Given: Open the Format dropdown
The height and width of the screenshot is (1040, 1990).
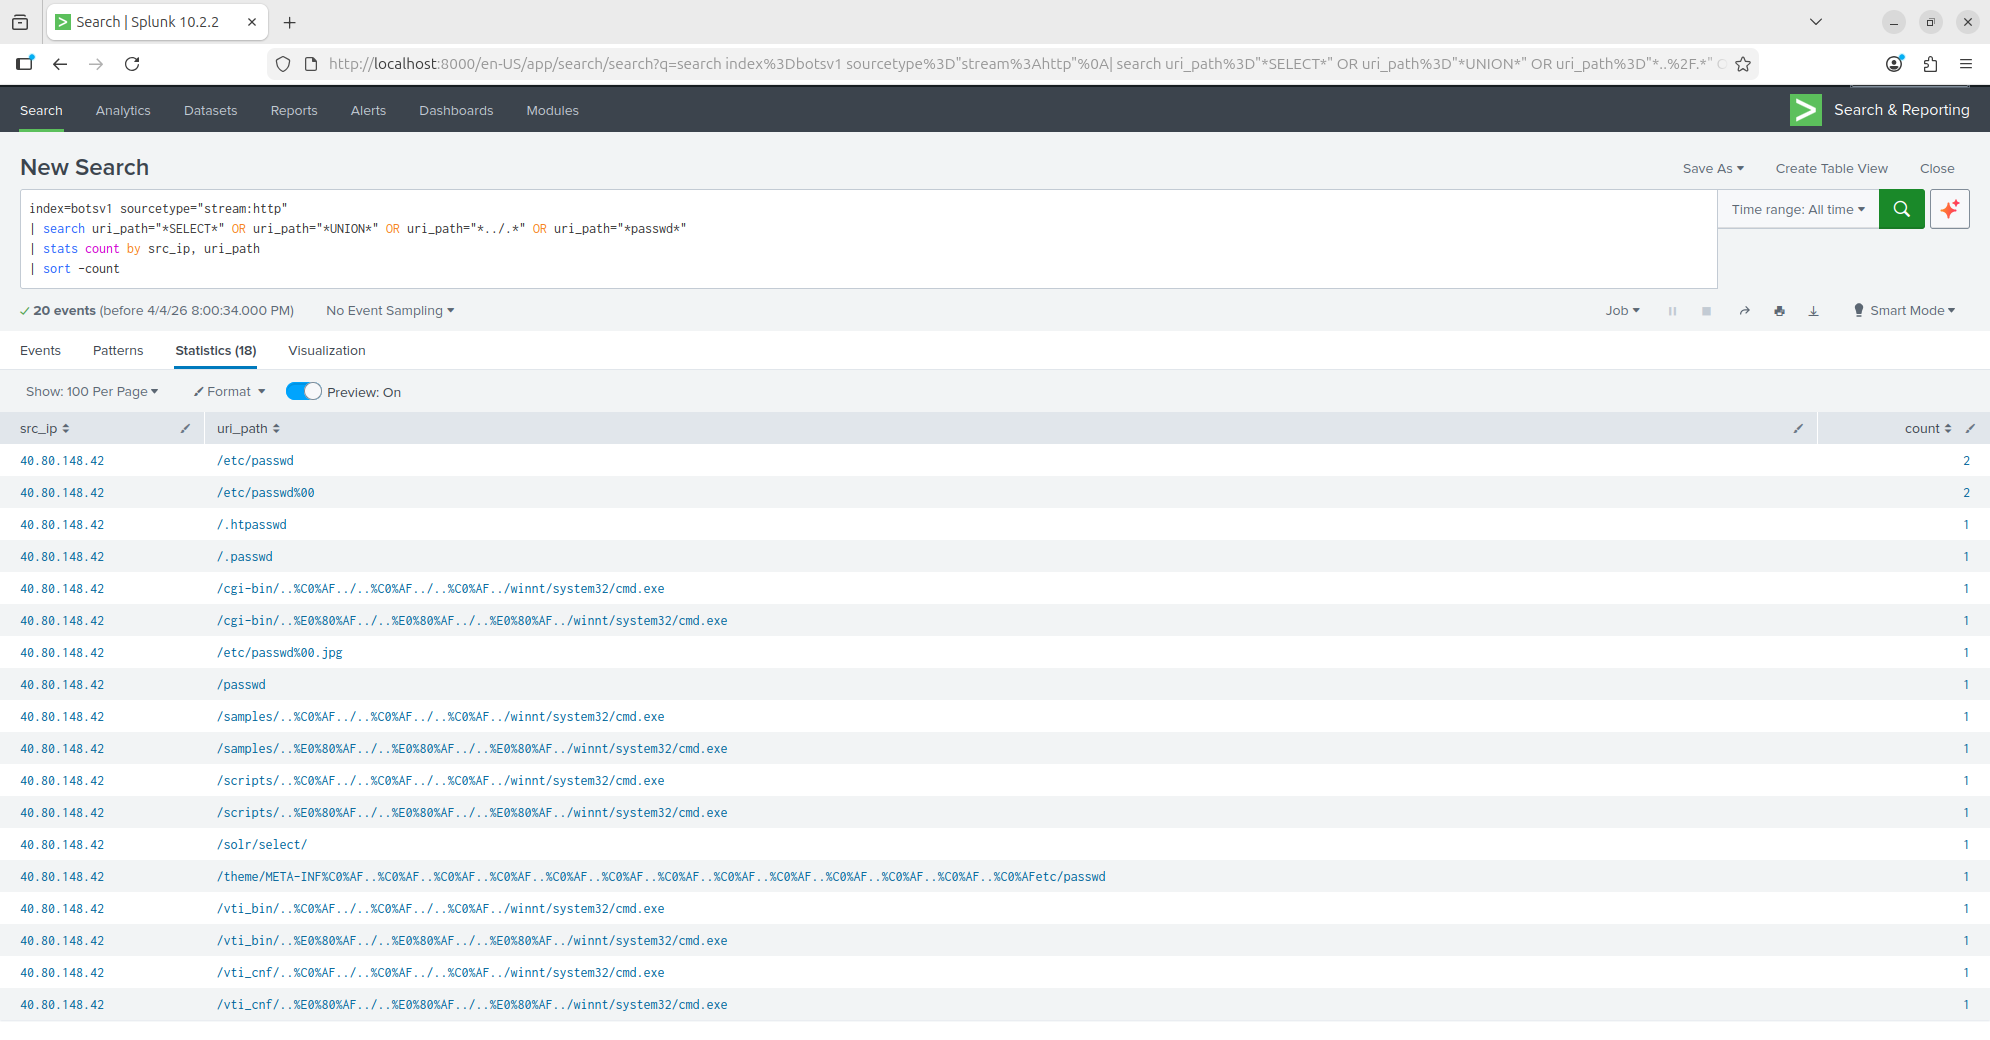Looking at the screenshot, I should (229, 392).
